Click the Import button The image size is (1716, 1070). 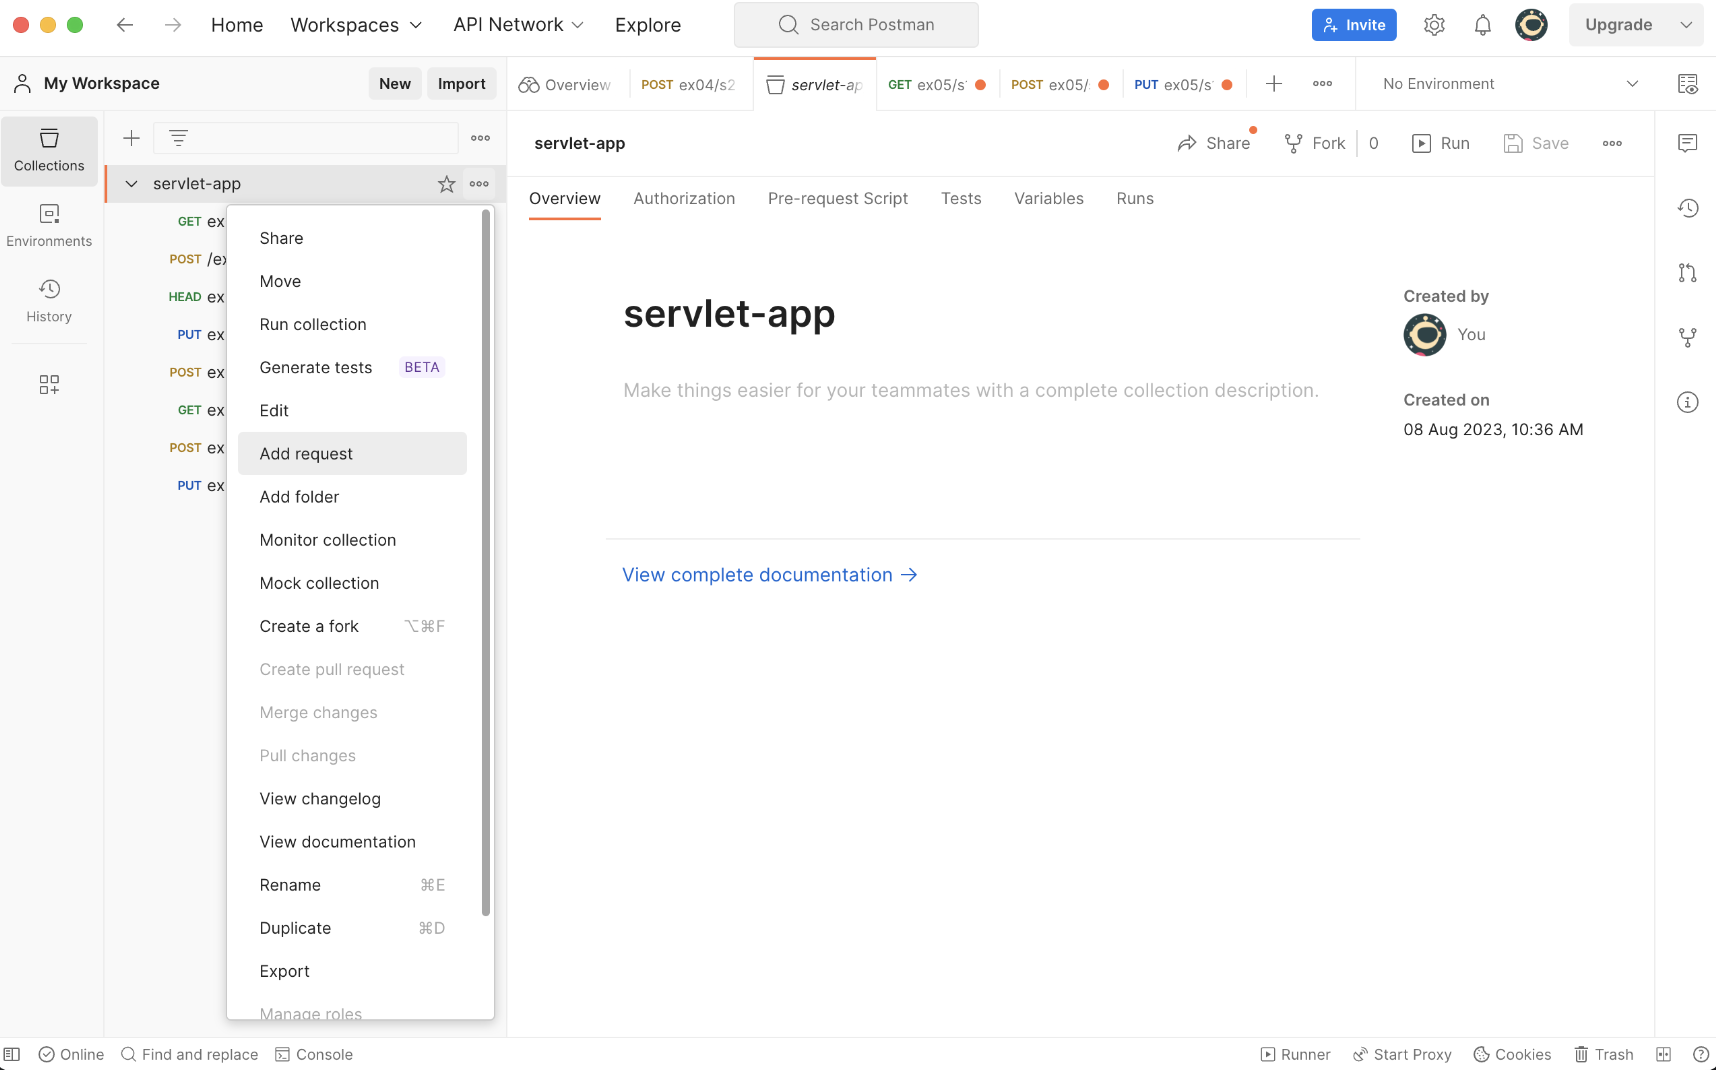pos(461,84)
